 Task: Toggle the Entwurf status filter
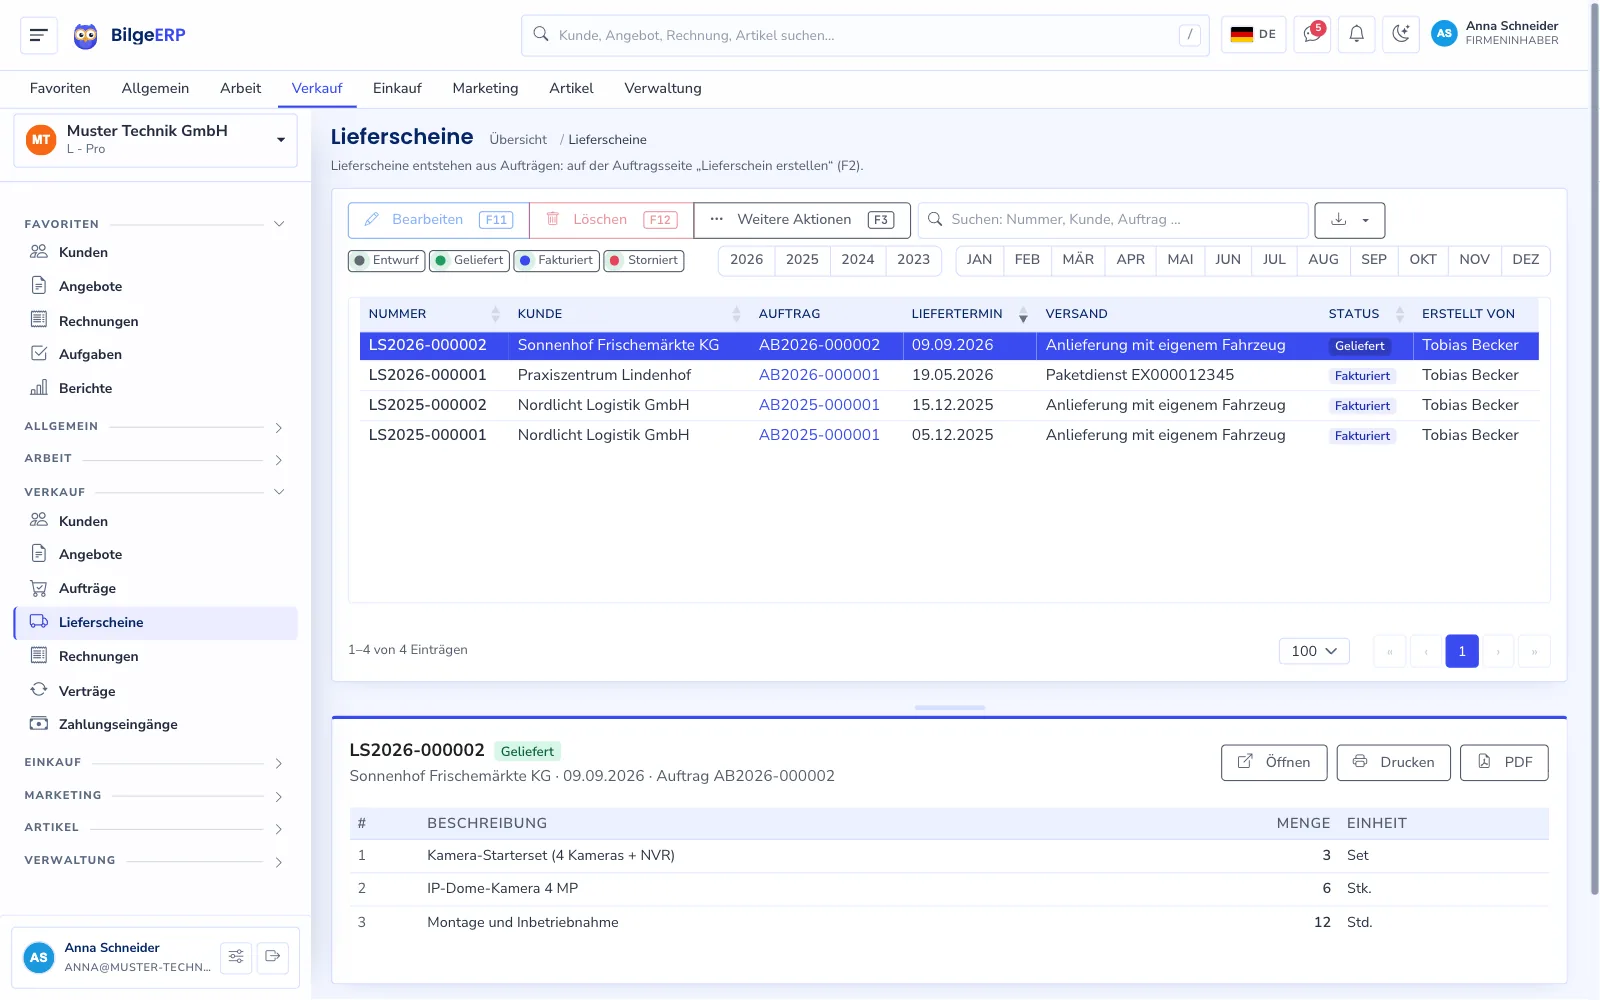(x=387, y=261)
